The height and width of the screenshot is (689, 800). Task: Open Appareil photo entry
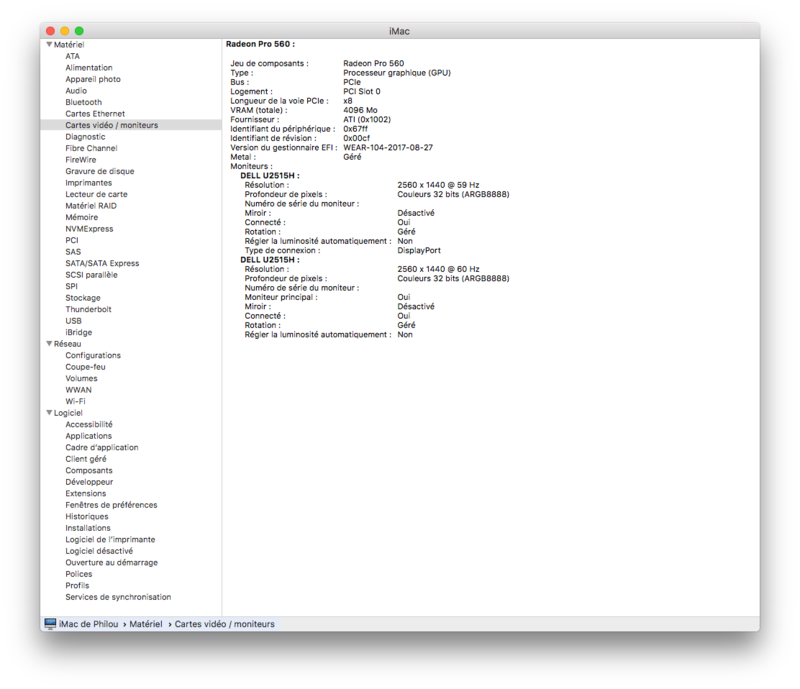point(93,79)
